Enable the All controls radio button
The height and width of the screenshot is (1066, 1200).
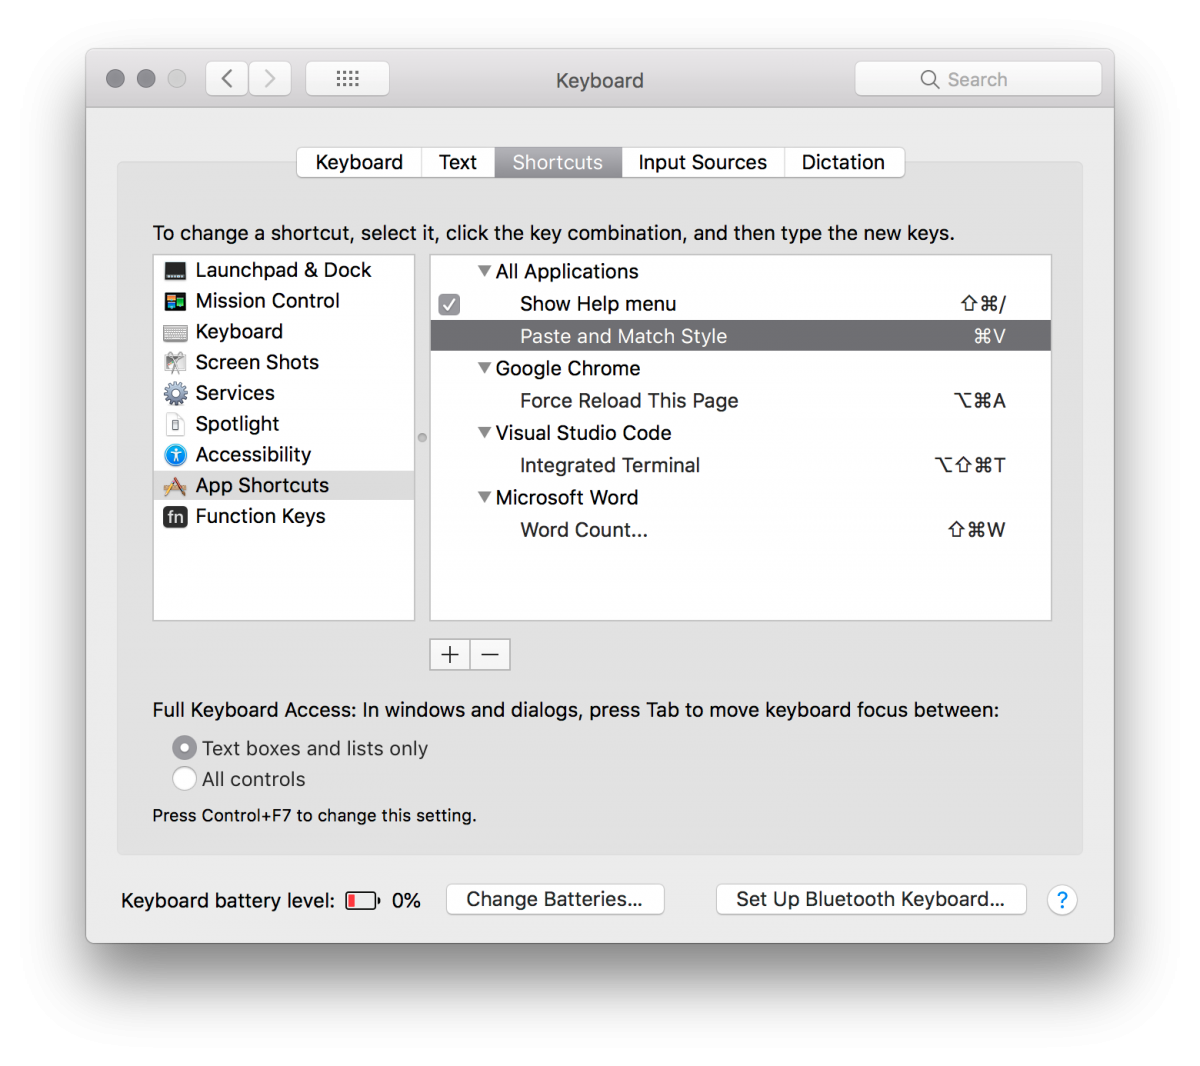pyautogui.click(x=184, y=779)
